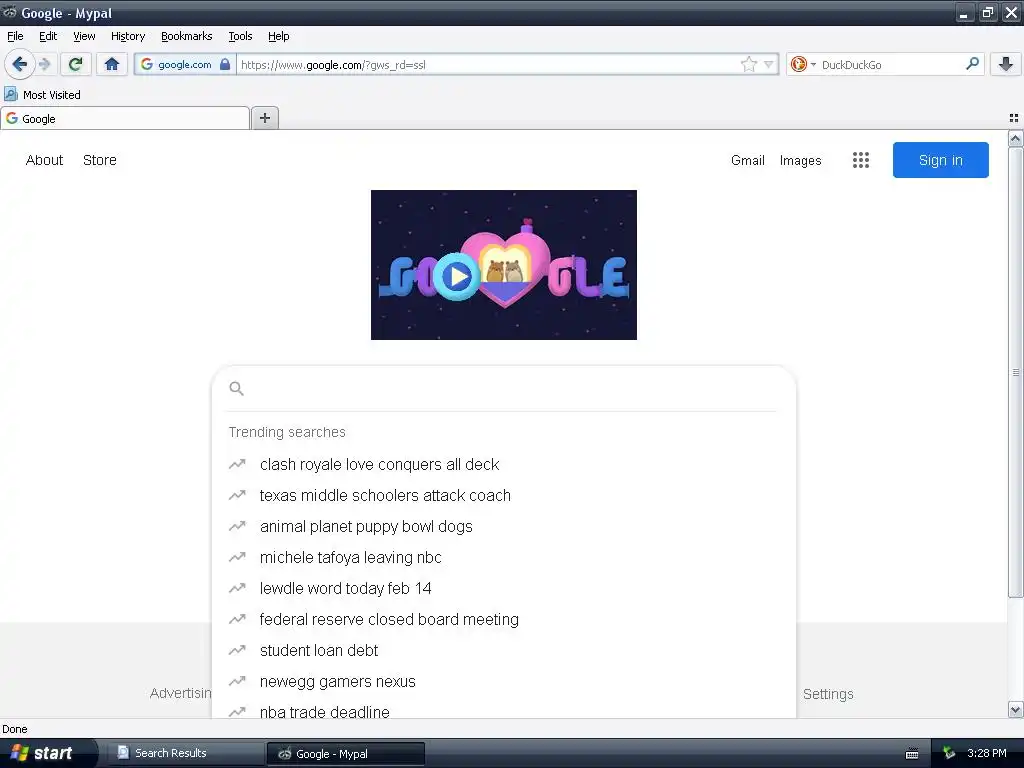
Task: Click the DuckDuckGo search input field
Action: [891, 65]
